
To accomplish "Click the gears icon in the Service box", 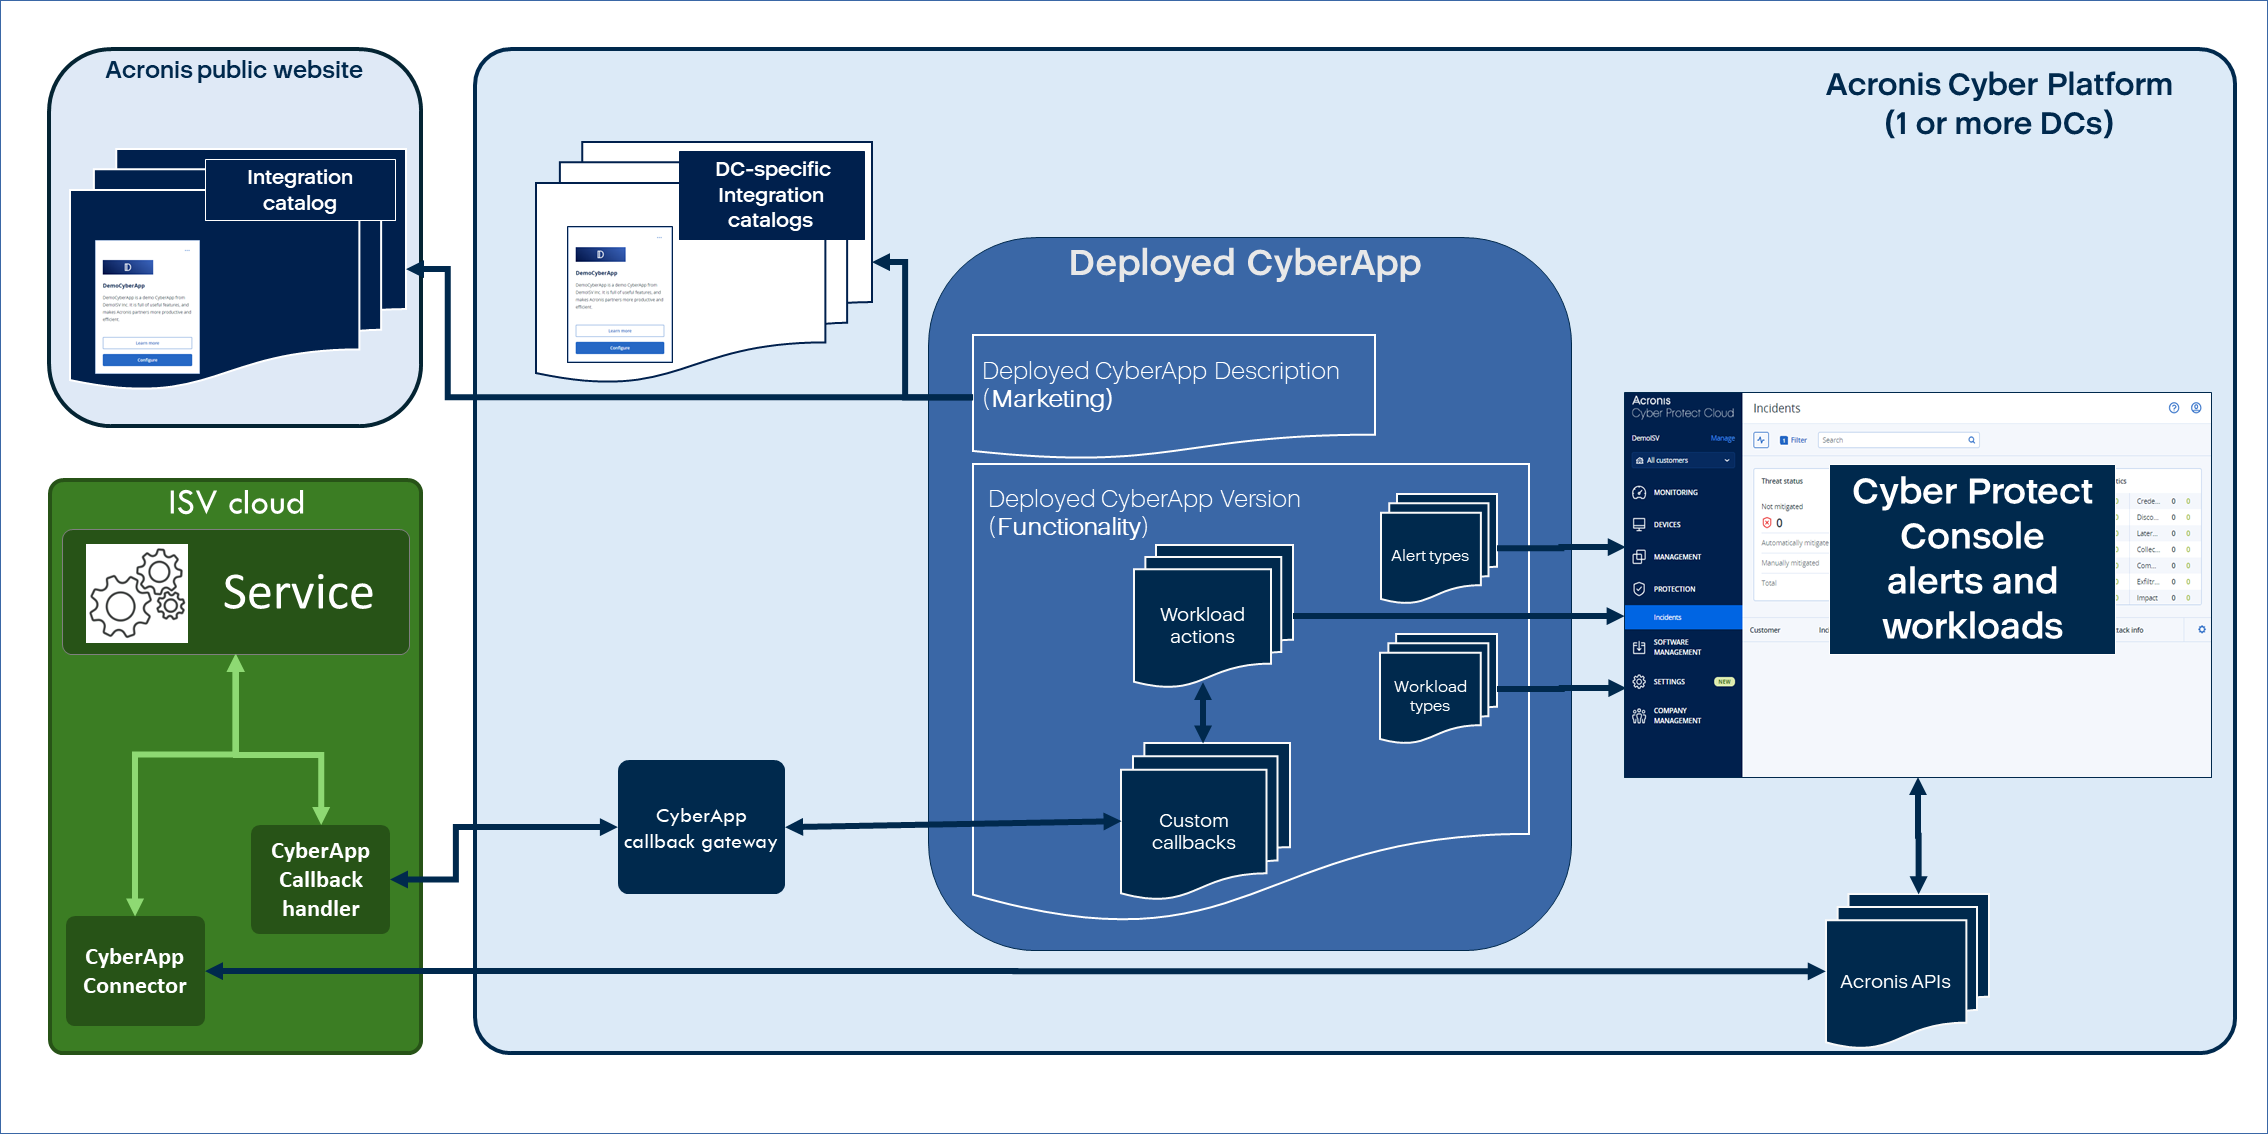I will [137, 593].
